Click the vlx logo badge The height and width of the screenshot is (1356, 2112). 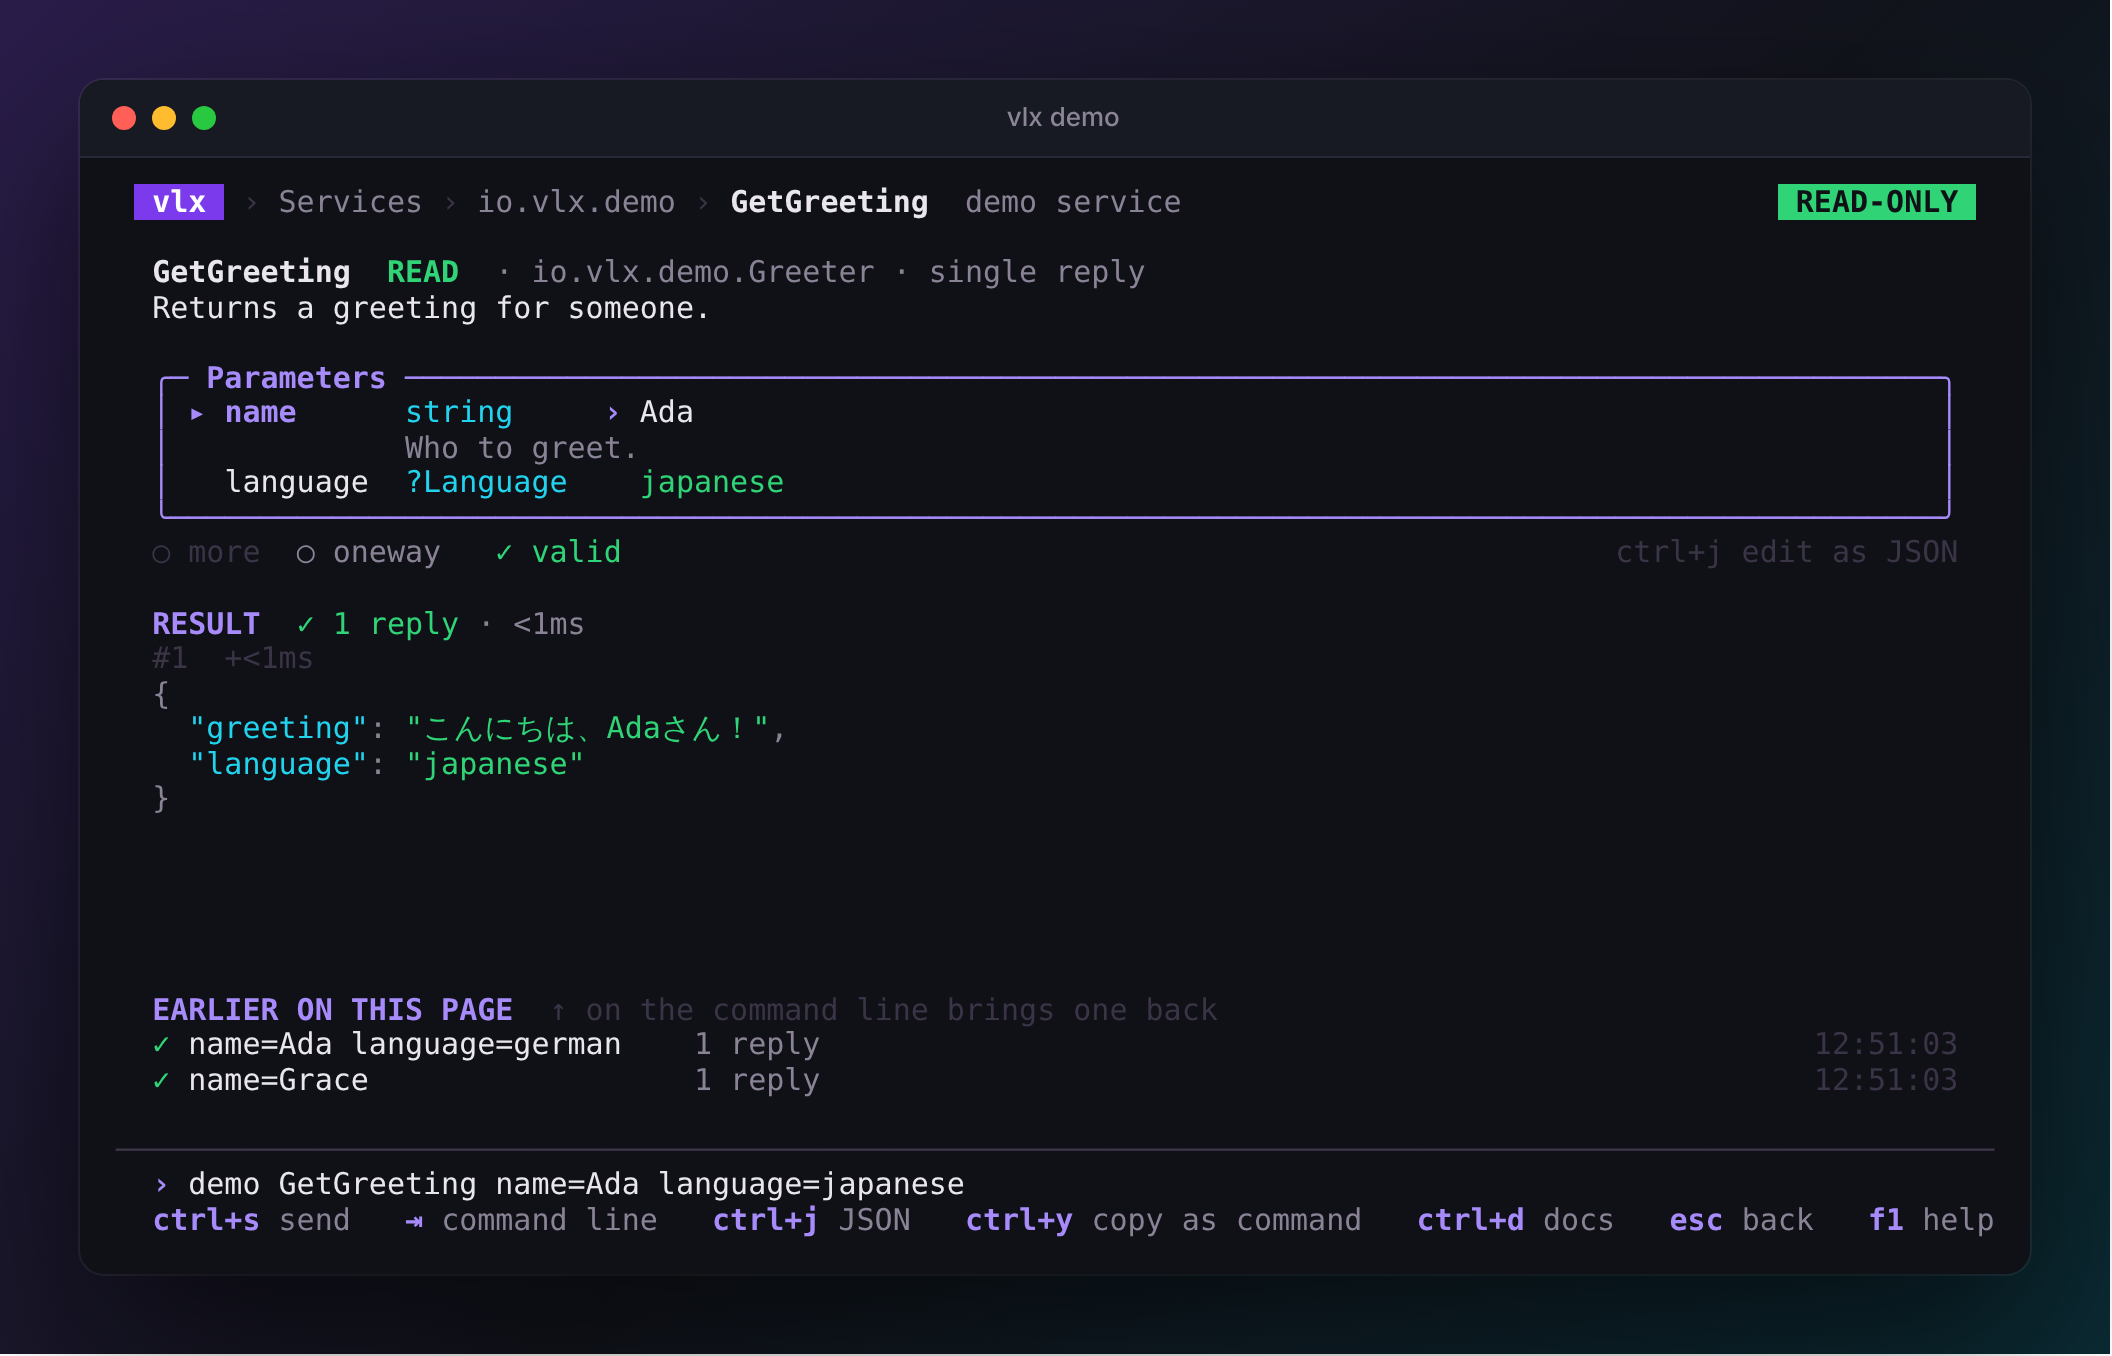click(x=179, y=202)
